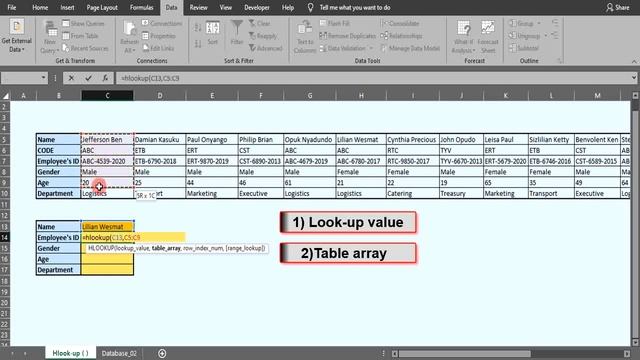Collapse the ribbon
The image size is (640, 360).
point(634,61)
